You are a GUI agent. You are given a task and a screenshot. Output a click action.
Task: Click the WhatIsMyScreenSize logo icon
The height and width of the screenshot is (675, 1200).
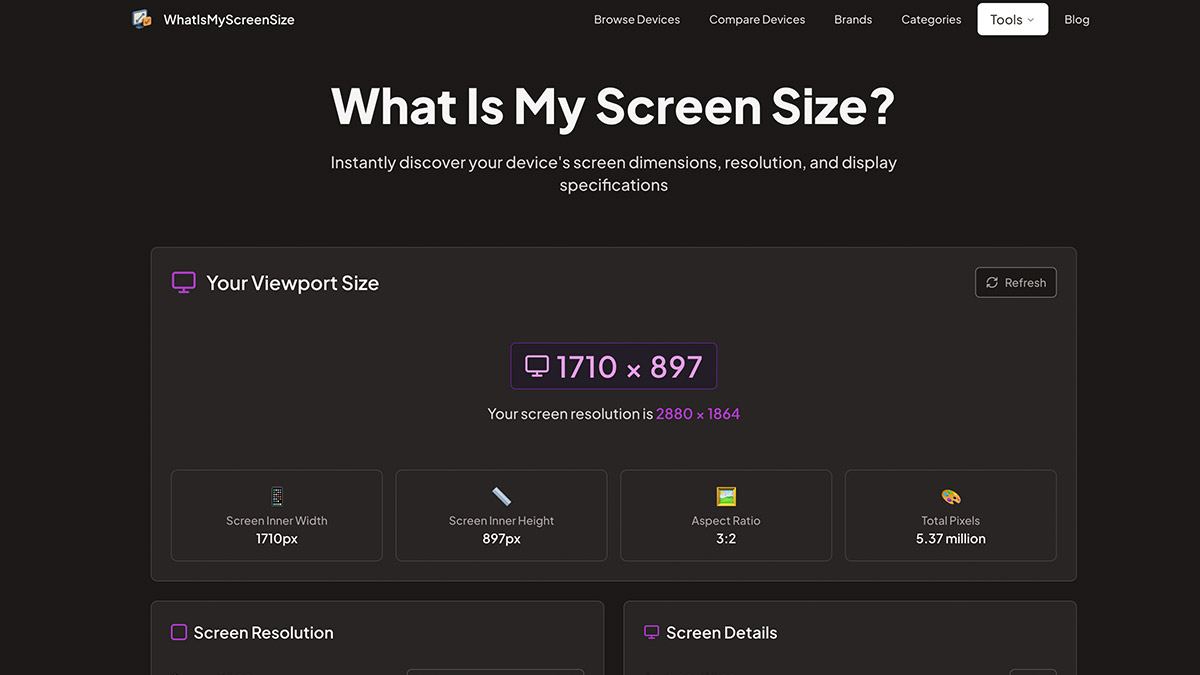(142, 19)
